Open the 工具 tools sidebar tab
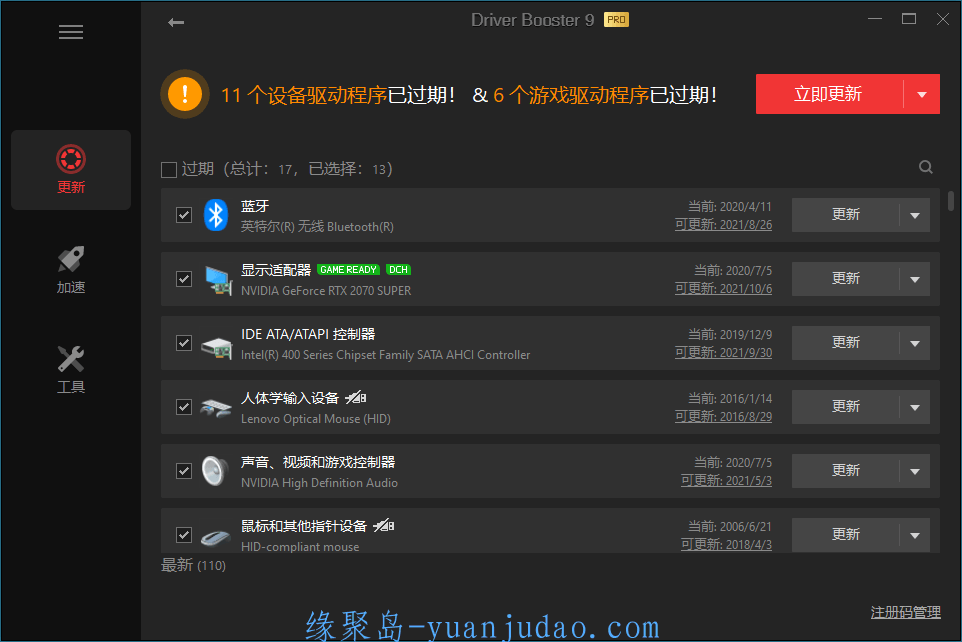Image resolution: width=962 pixels, height=642 pixels. pyautogui.click(x=71, y=369)
